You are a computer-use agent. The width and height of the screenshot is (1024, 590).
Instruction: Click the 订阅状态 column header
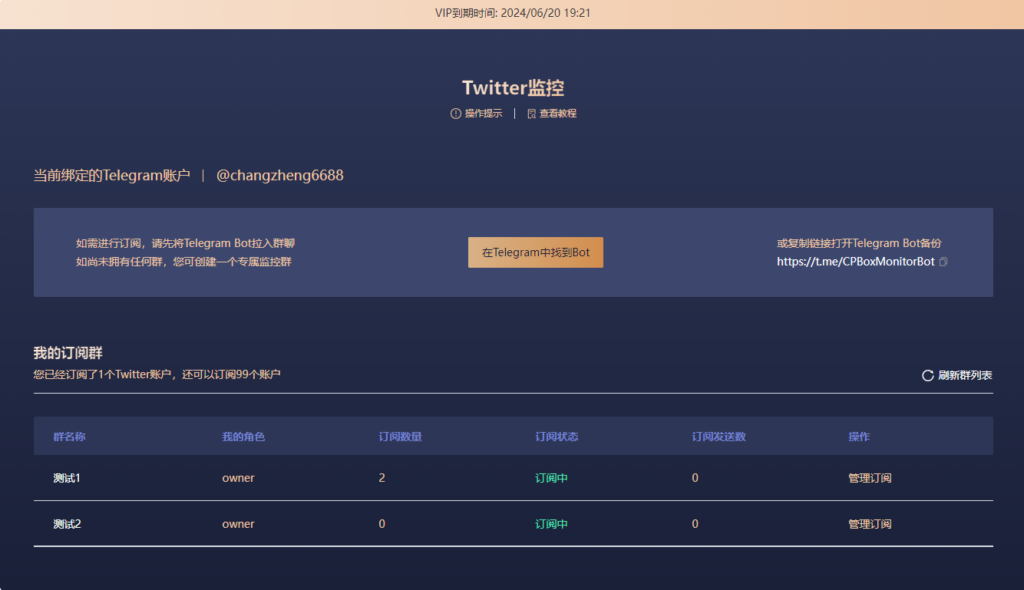coord(556,436)
